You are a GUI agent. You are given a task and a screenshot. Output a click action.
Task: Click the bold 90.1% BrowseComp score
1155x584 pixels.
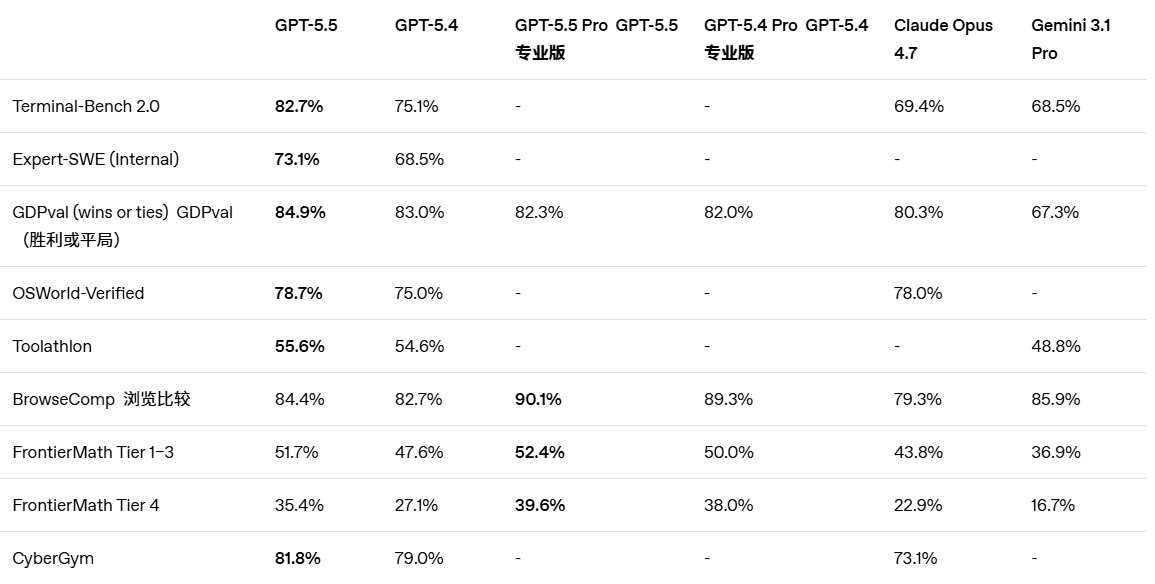pos(540,399)
